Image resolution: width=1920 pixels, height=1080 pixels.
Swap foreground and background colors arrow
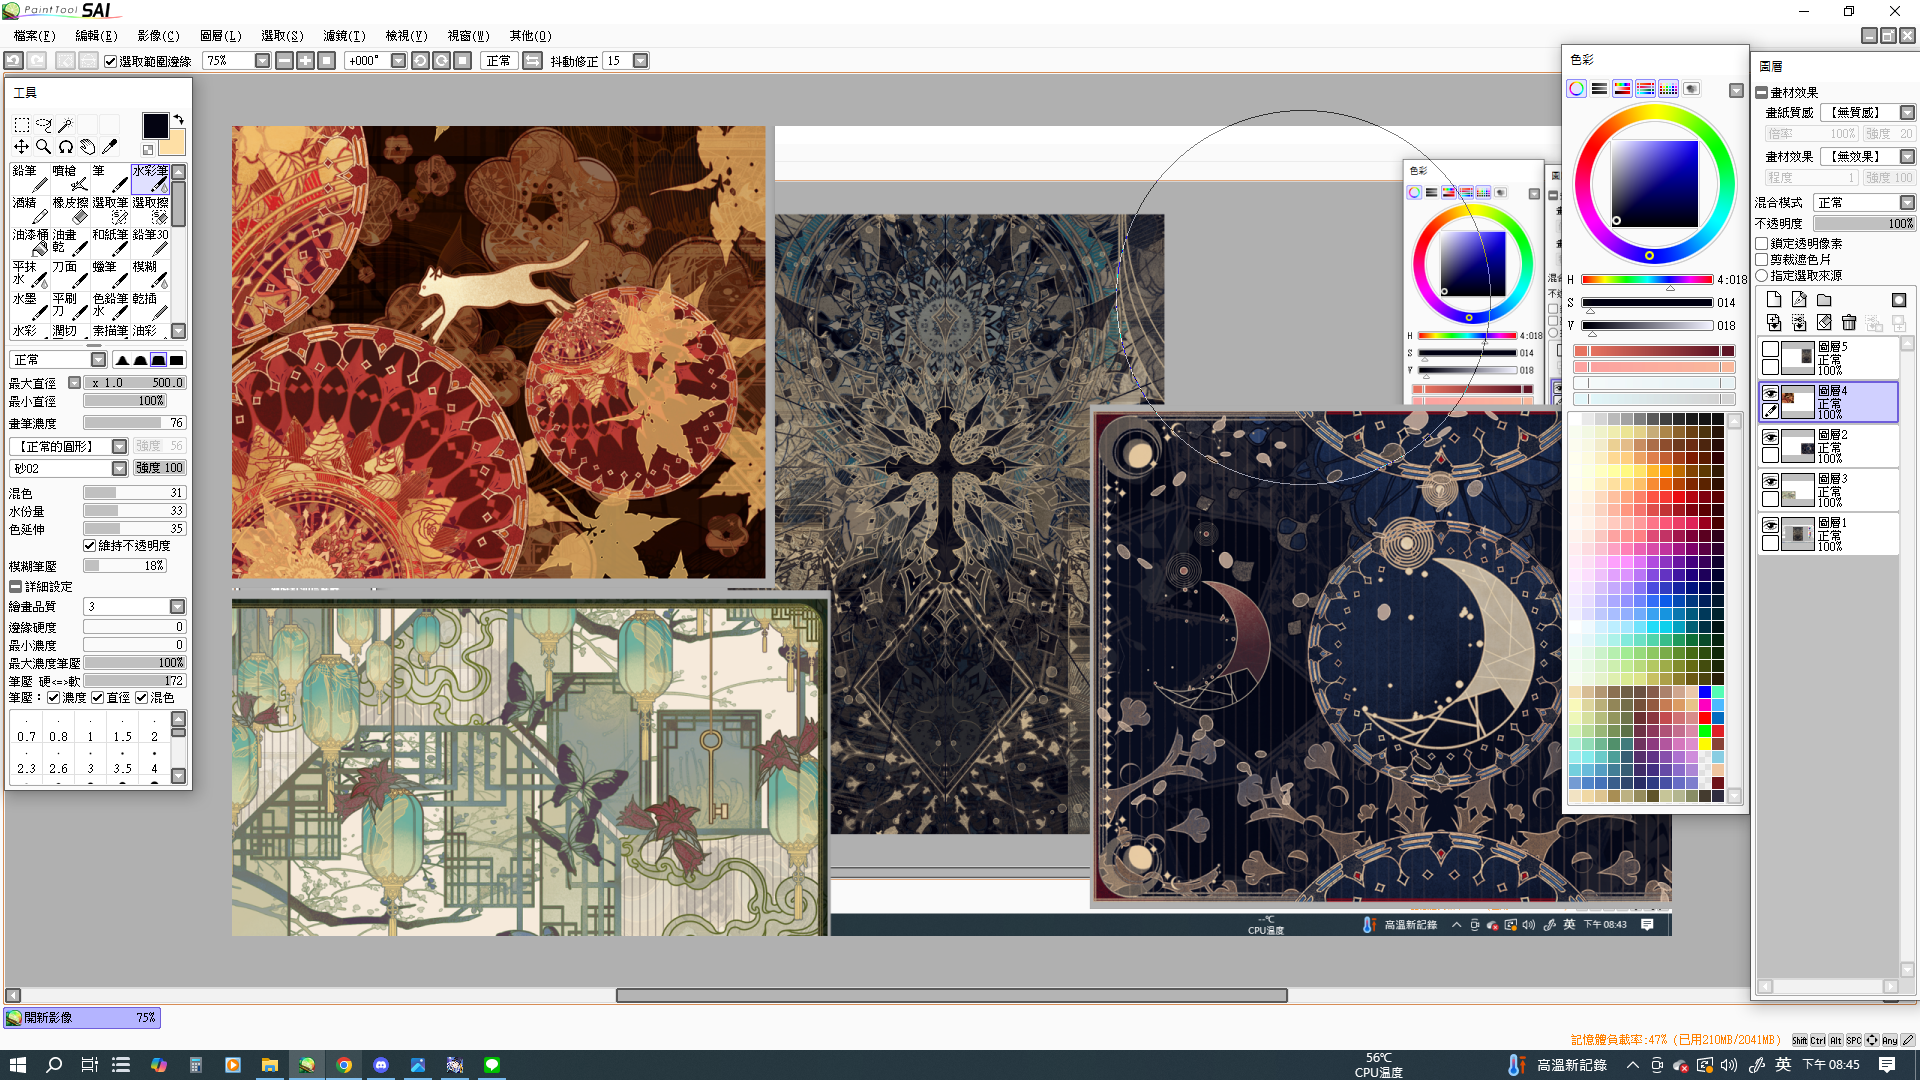[179, 119]
